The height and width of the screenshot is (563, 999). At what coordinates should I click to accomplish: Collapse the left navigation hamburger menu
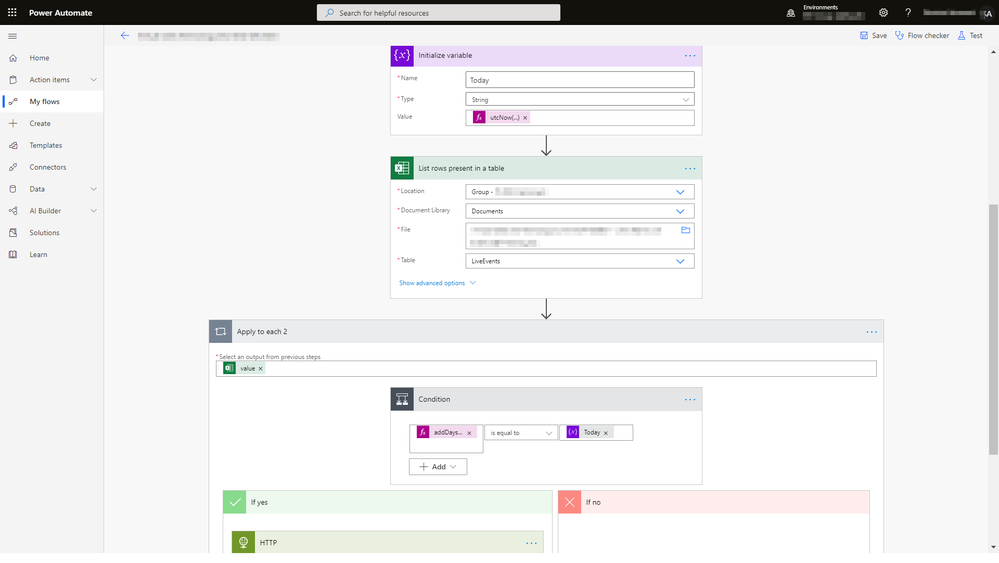click(12, 36)
